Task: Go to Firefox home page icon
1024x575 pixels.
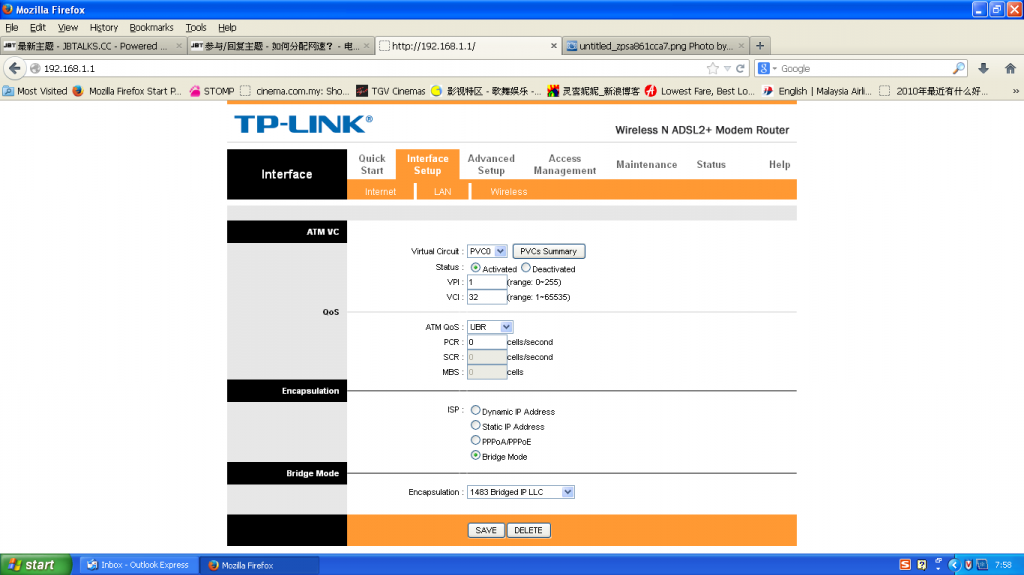Action: (x=1009, y=68)
